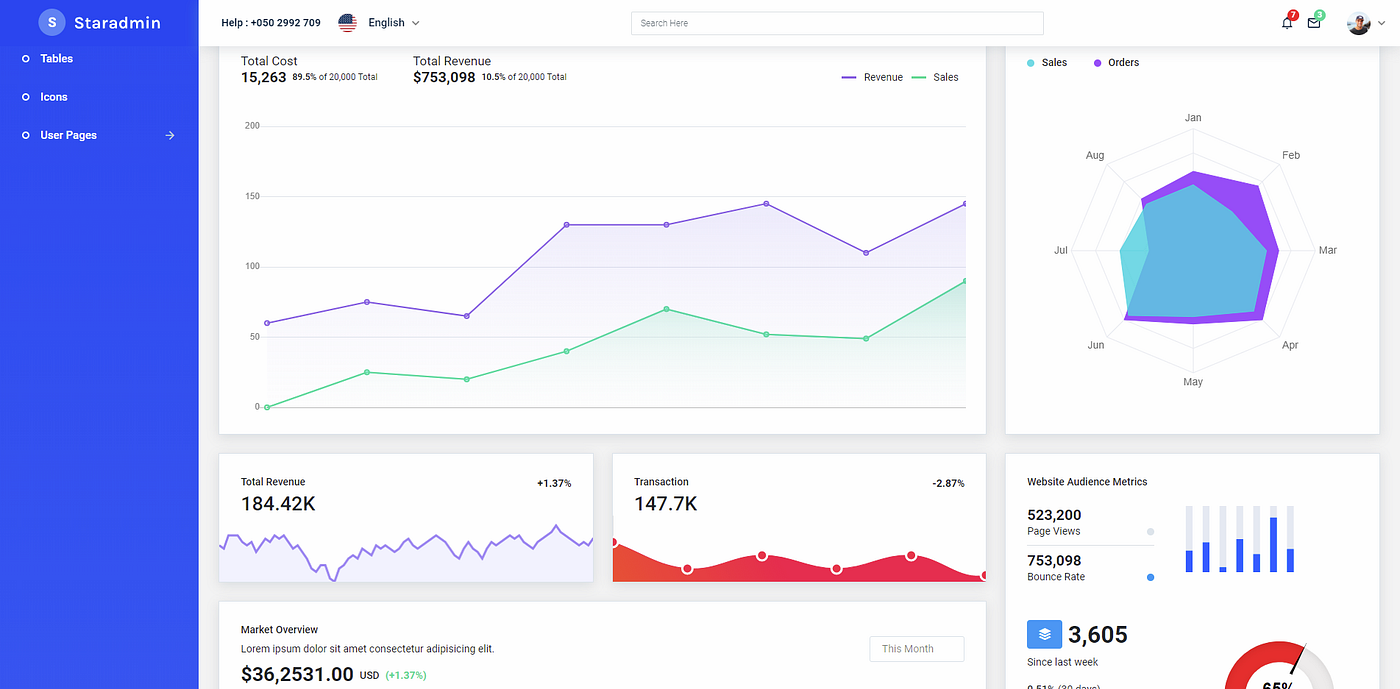Open the messages envelope icon
Viewport: 1400px width, 689px height.
[x=1314, y=23]
